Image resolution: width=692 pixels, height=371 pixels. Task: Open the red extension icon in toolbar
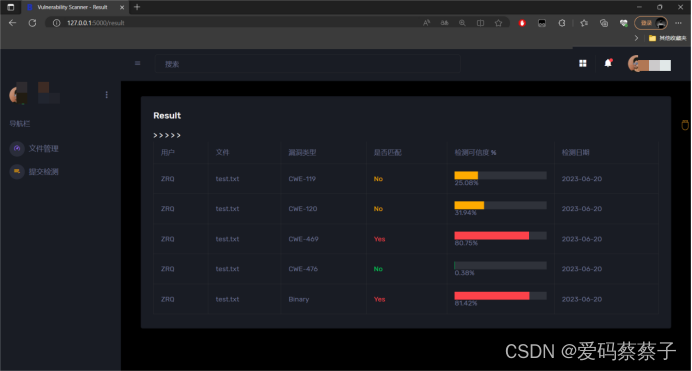point(522,23)
